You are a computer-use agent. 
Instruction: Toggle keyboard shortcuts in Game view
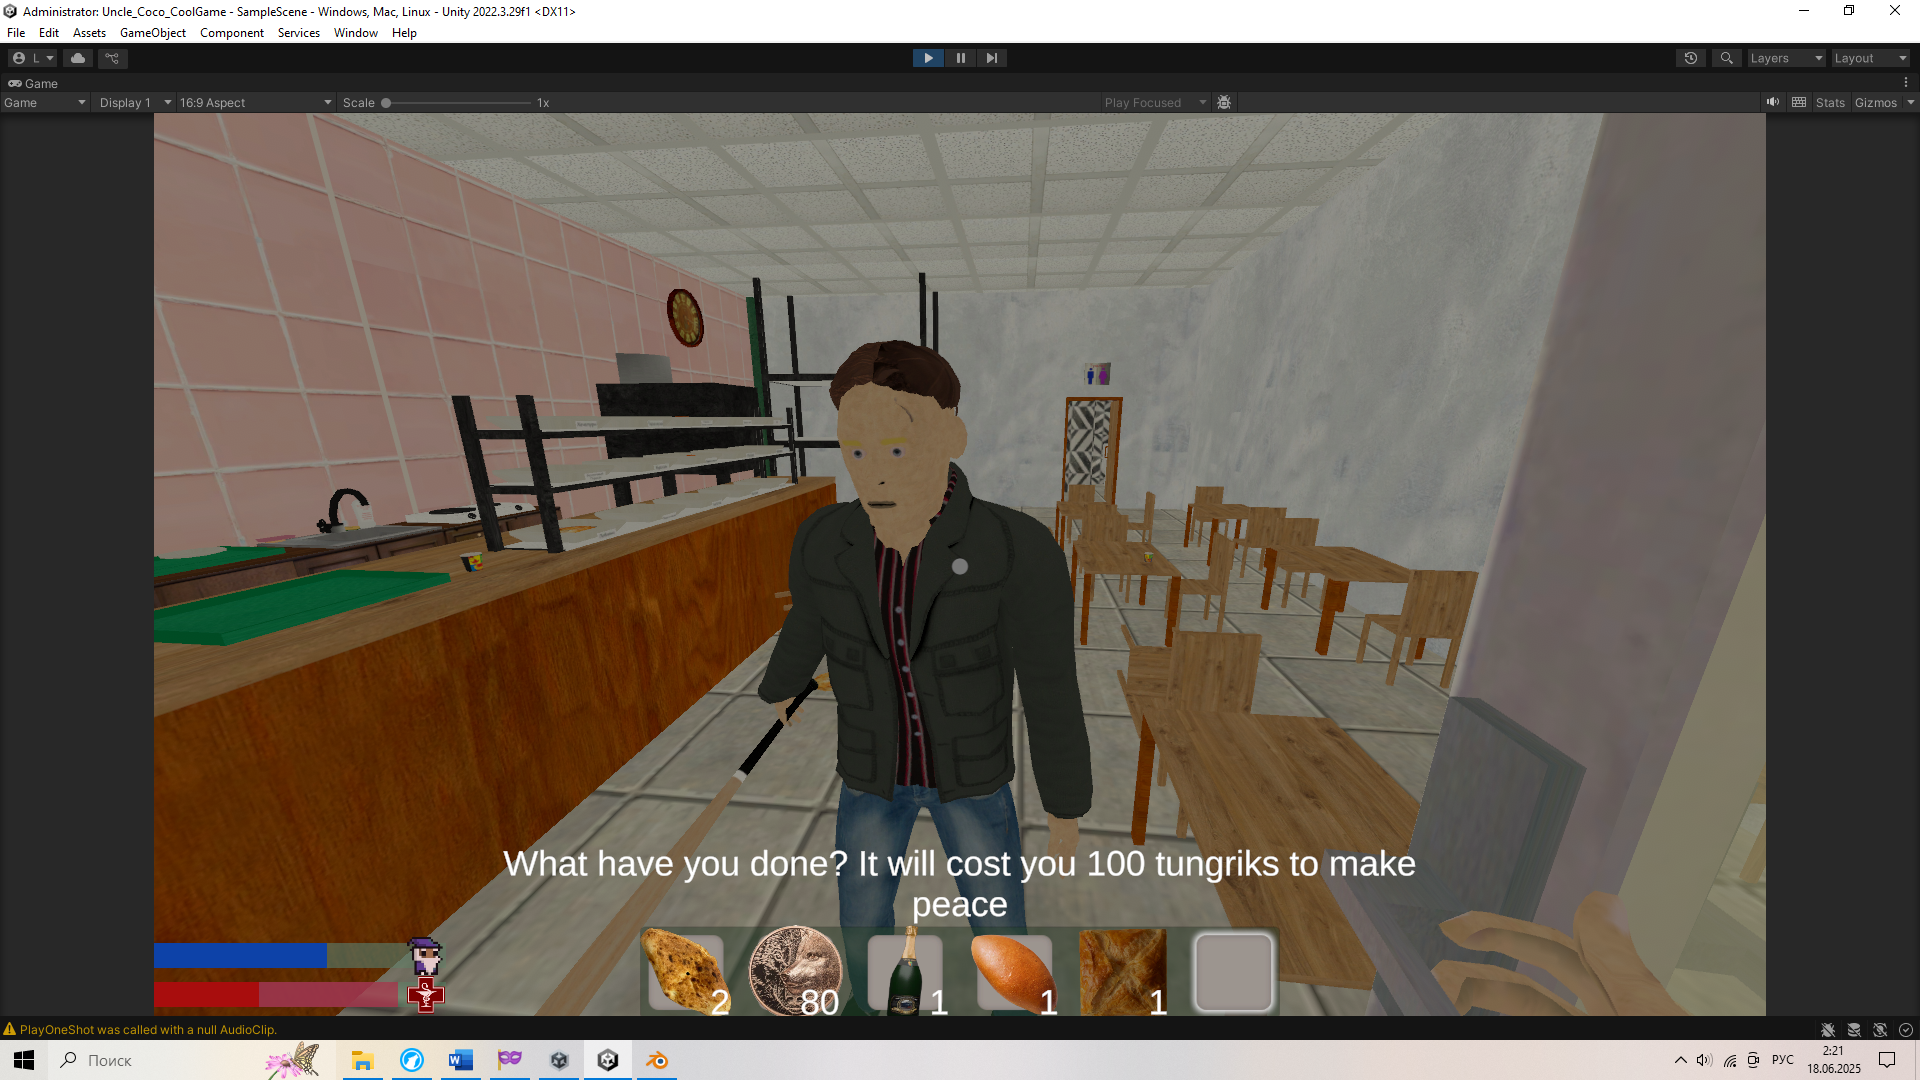(1799, 102)
